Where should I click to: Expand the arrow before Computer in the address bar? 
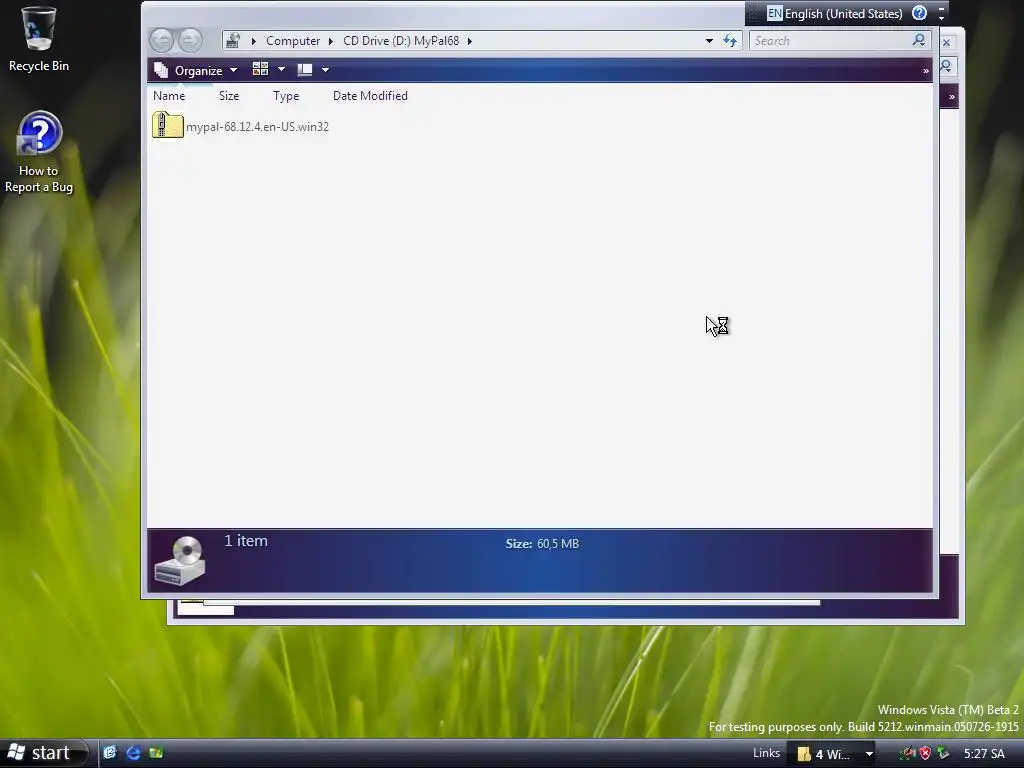(253, 41)
